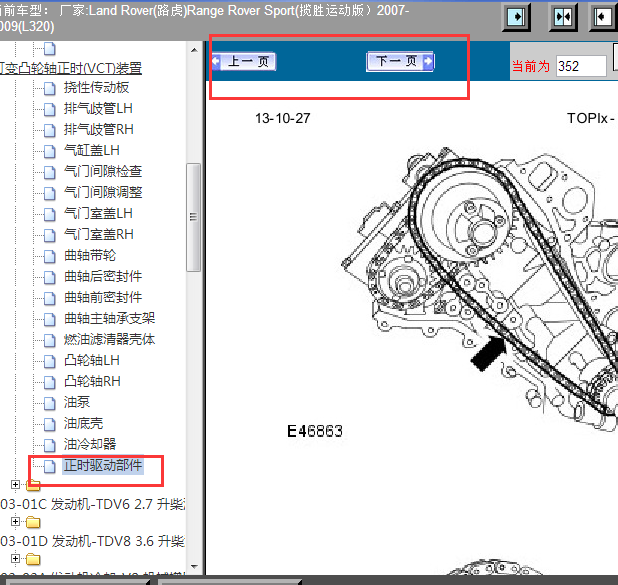Select 油泵 in the tree
This screenshot has width=618, height=585.
(x=77, y=402)
